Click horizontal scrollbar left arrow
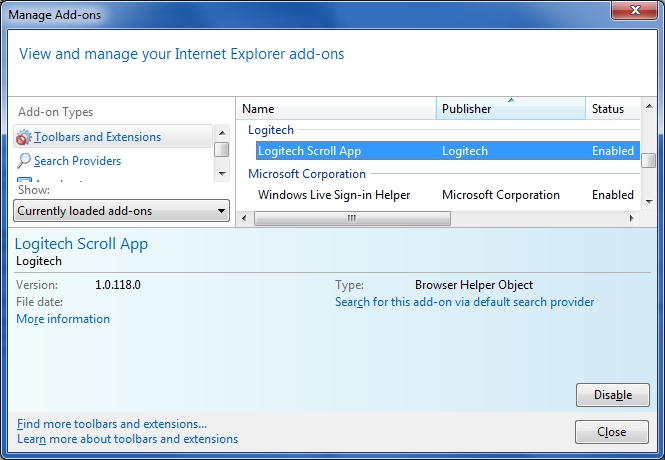The width and height of the screenshot is (665, 460). click(x=244, y=218)
